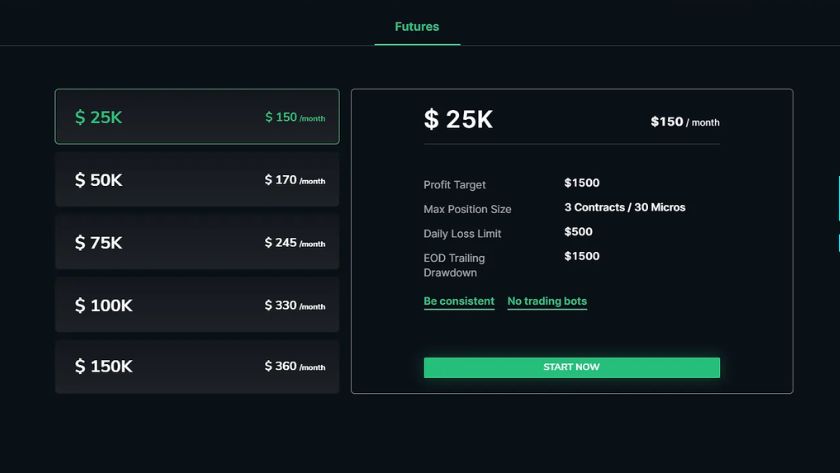Image resolution: width=840 pixels, height=473 pixels.
Task: Click the 3 Contracts / 30 Micros value
Action: point(624,208)
